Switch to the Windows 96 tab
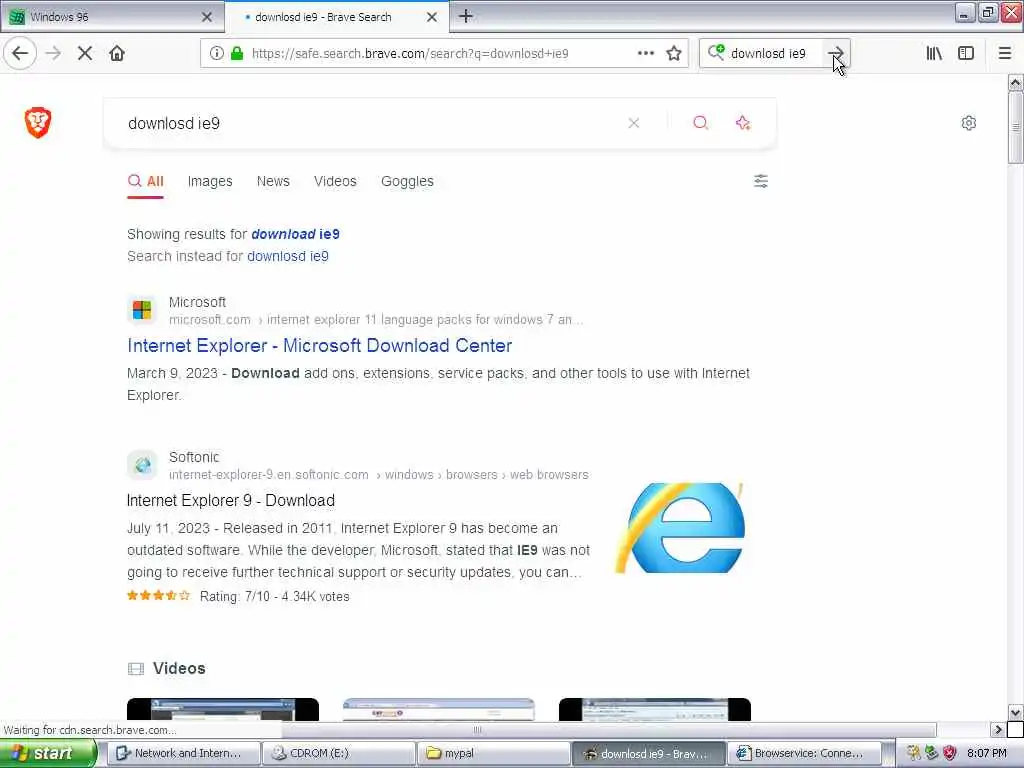Screen dimensions: 1024x768 pyautogui.click(x=112, y=16)
